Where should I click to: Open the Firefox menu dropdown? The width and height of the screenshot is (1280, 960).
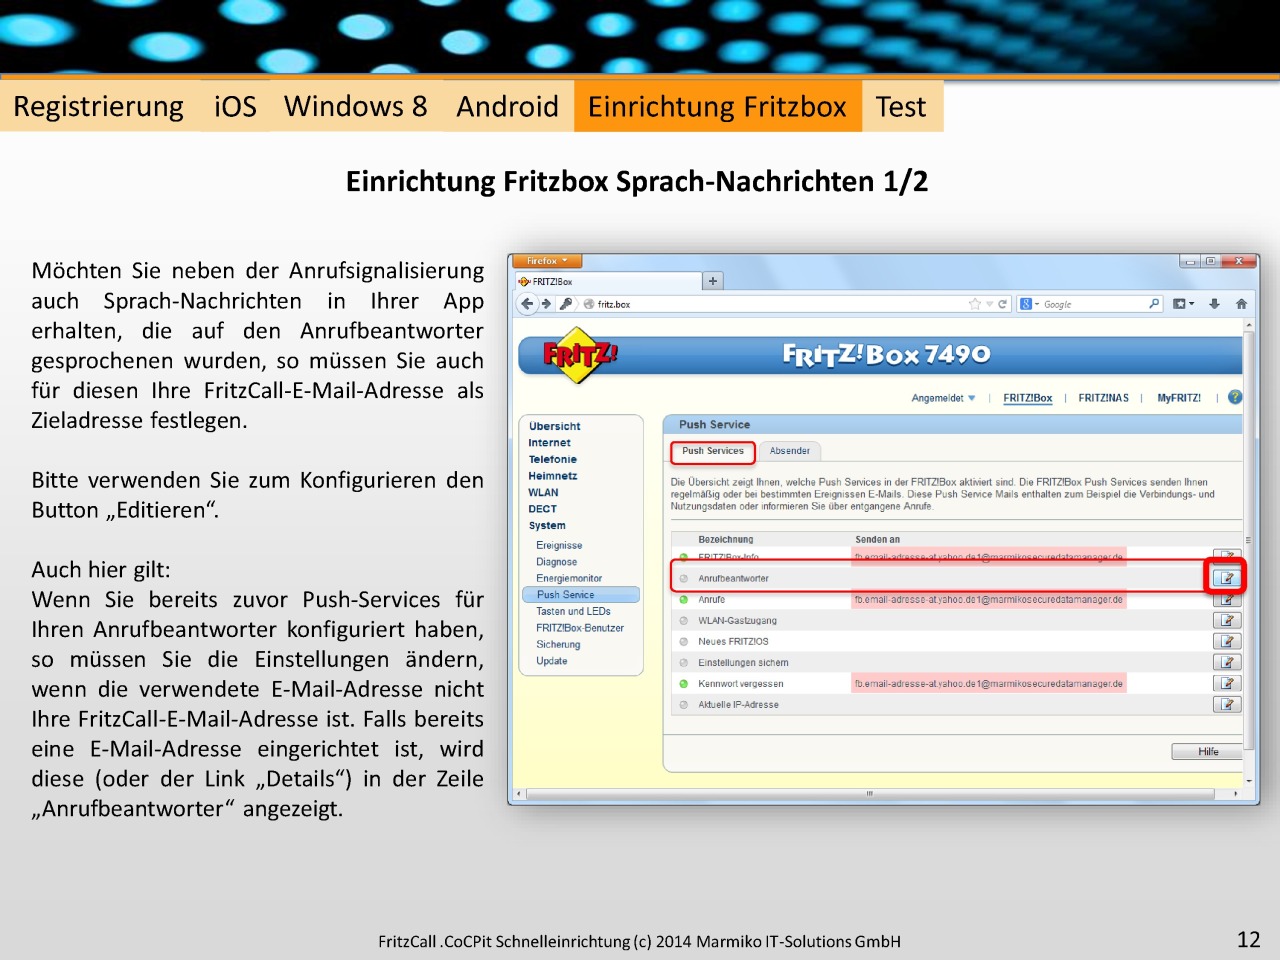click(x=547, y=261)
